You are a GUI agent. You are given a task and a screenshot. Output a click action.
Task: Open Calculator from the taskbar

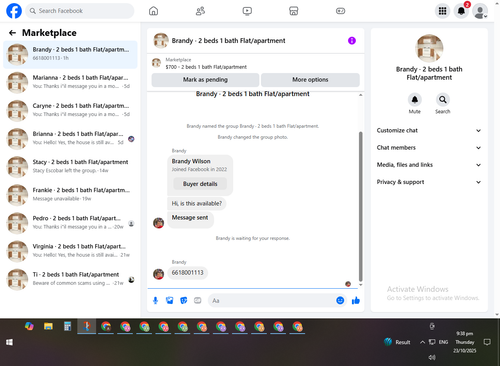[x=67, y=326]
